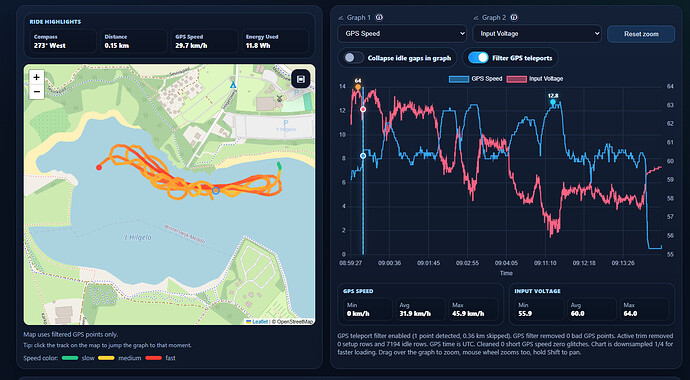690x380 pixels.
Task: Open the Graph 2 info icon
Action: click(514, 18)
